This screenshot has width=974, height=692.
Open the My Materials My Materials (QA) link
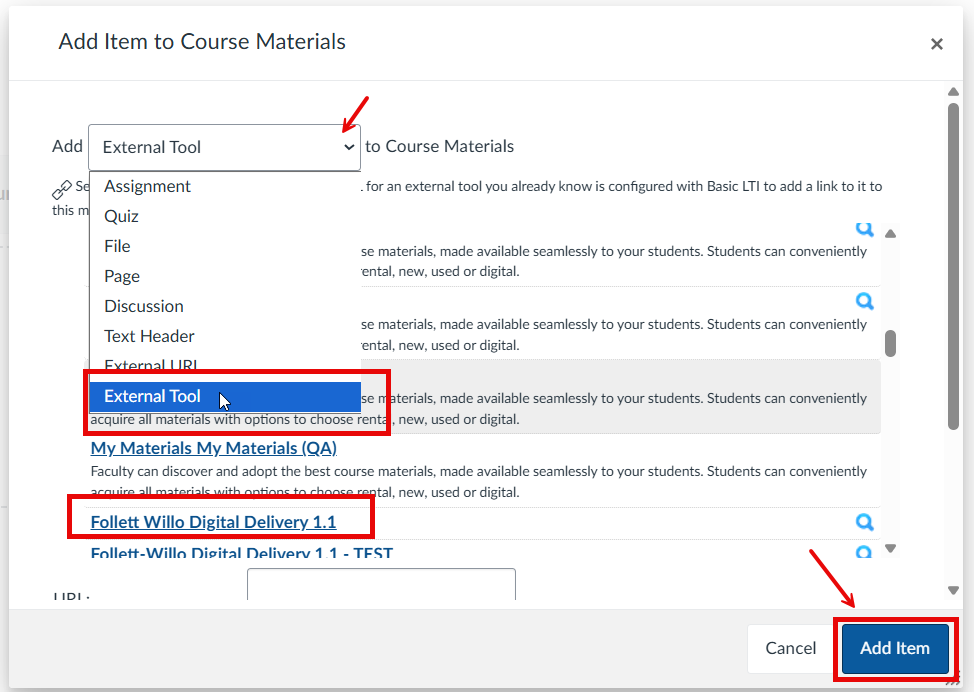(213, 448)
